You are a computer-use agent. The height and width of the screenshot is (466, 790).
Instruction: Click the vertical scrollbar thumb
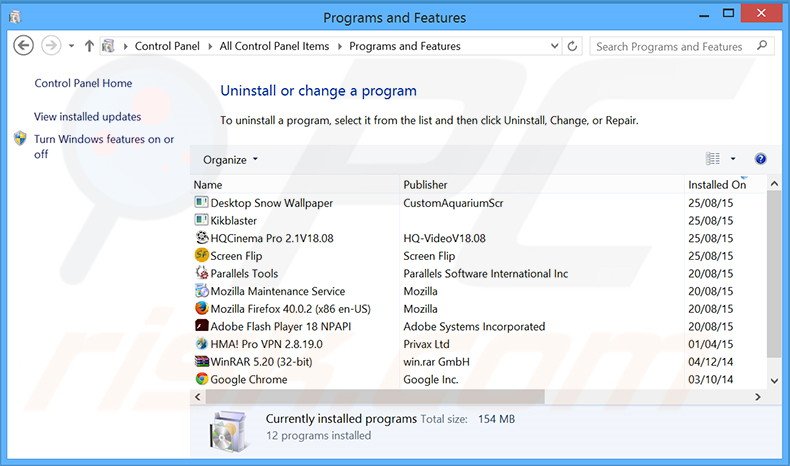coord(774,275)
